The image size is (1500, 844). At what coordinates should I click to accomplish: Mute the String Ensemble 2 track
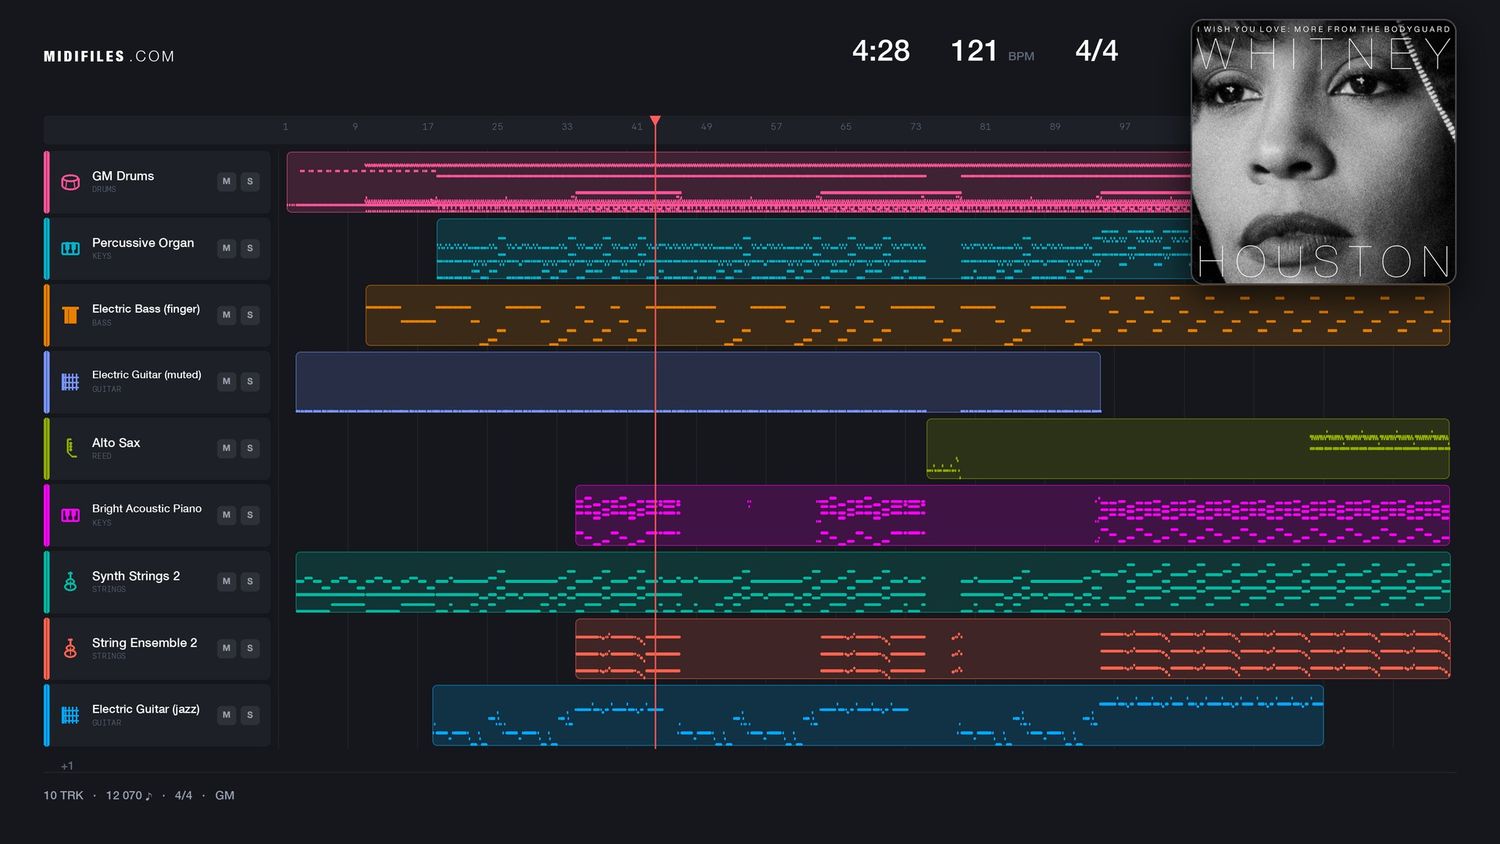click(x=227, y=648)
